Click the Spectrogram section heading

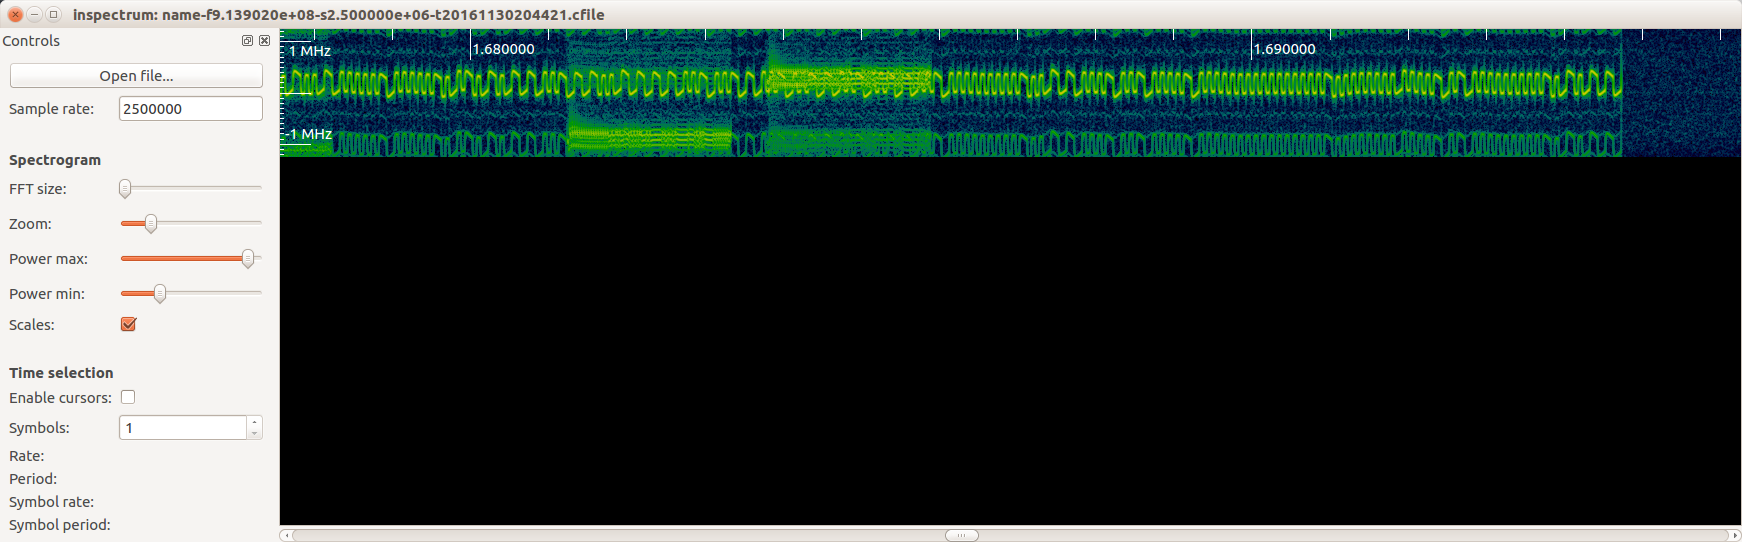55,160
